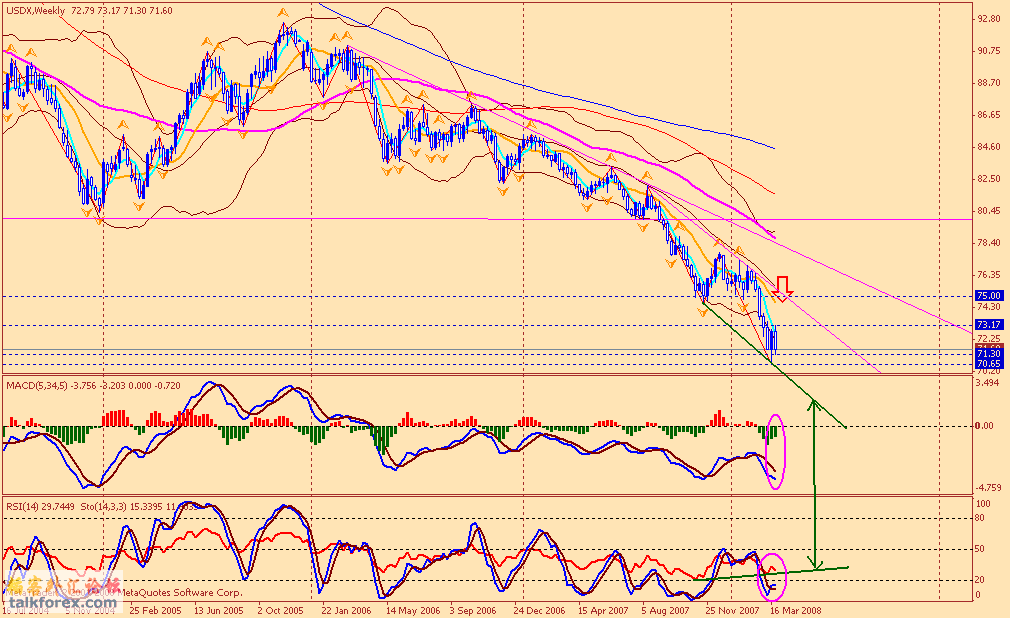Click the -4.759 MACD scale value
Screen dimensions: 1010x618
point(988,488)
